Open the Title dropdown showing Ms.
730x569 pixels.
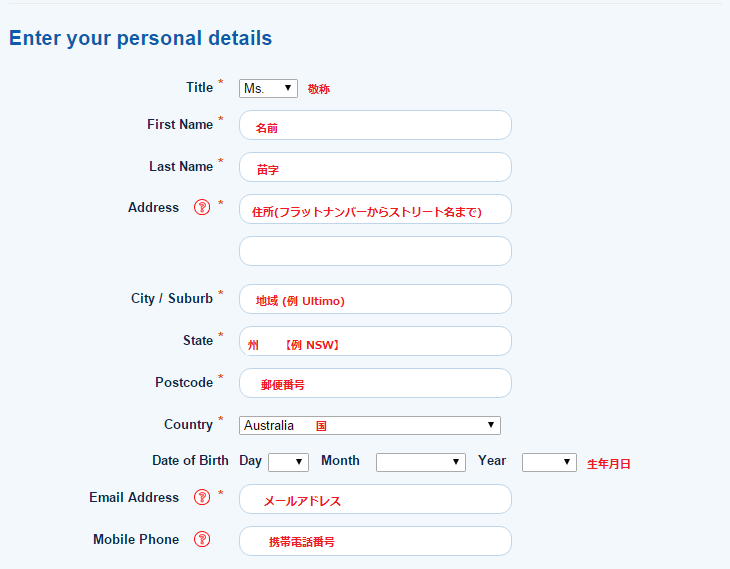(268, 88)
